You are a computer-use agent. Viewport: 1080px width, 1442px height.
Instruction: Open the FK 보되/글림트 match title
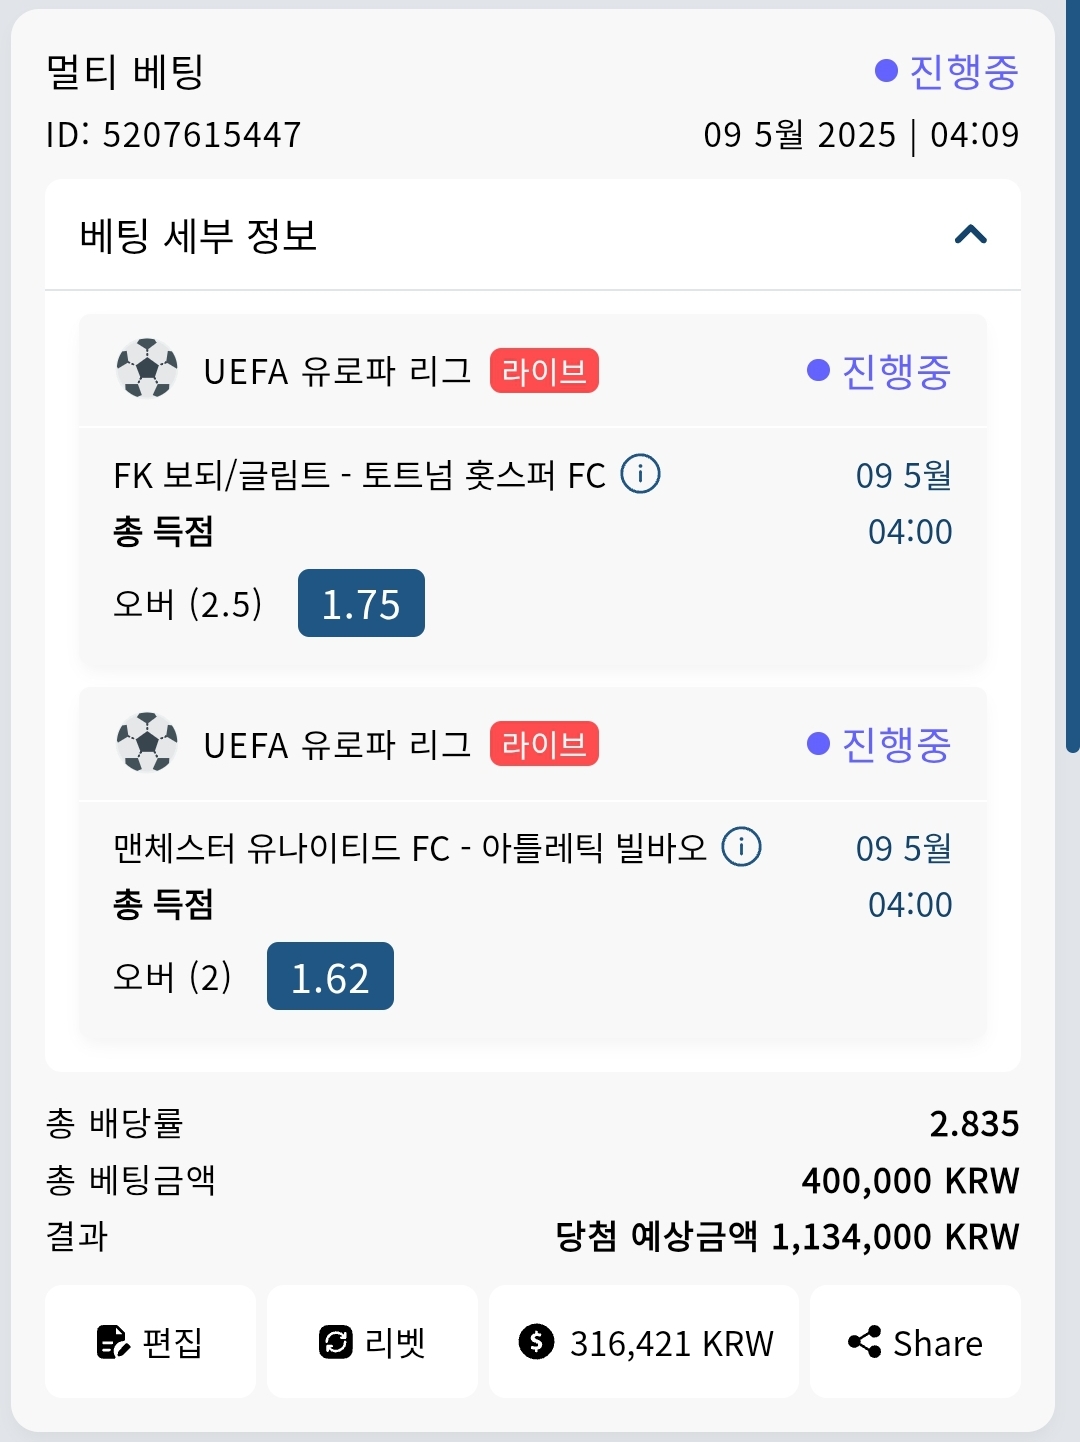(360, 475)
